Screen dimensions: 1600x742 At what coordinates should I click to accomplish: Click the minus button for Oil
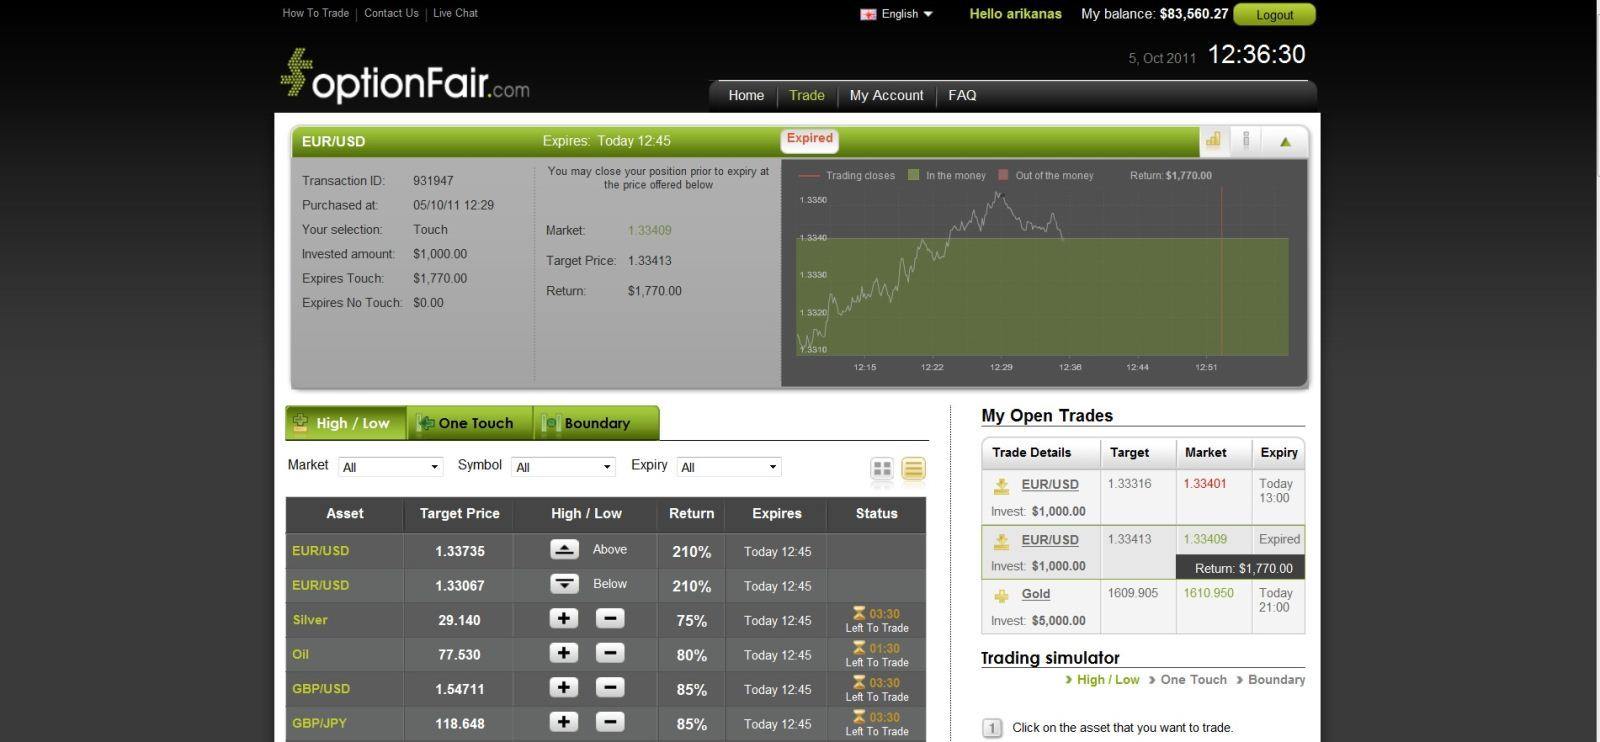coord(610,654)
